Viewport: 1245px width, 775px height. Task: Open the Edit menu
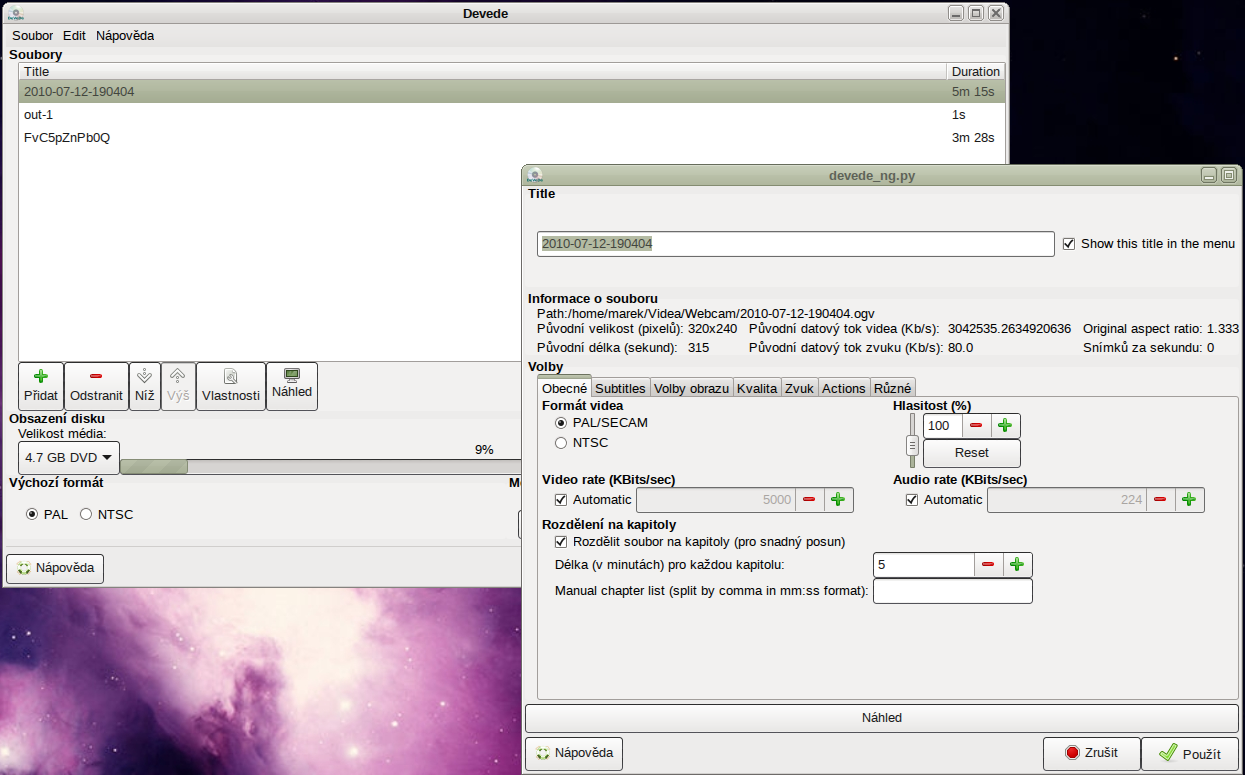point(74,36)
